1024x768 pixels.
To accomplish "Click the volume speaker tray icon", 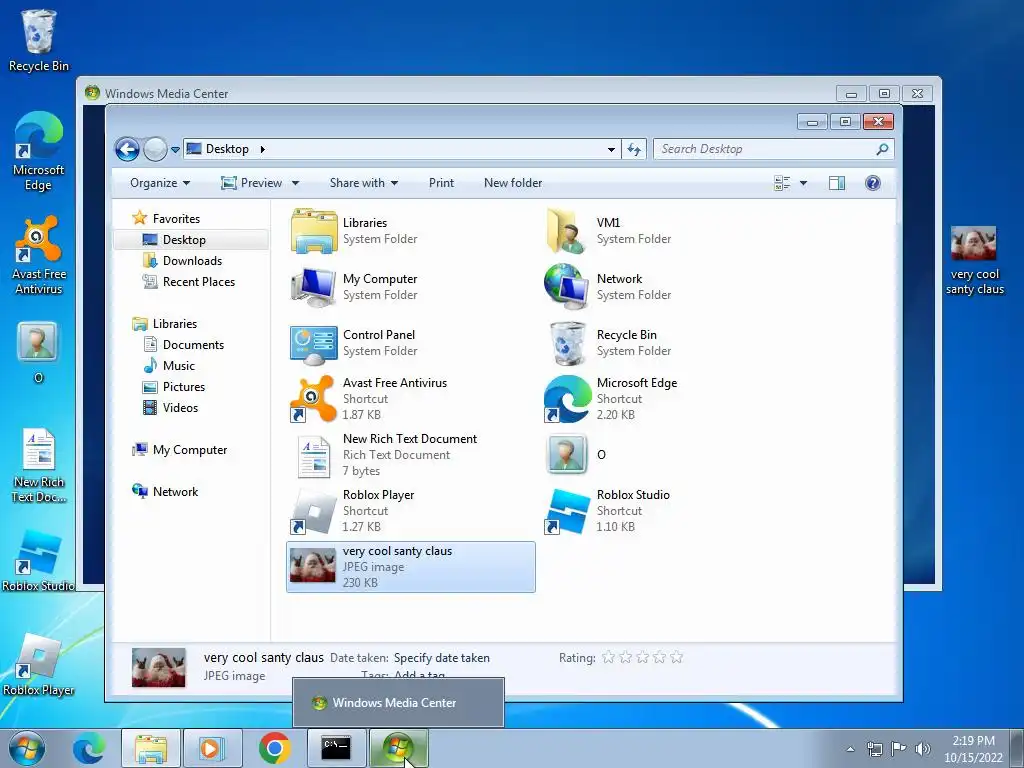I will [x=922, y=749].
